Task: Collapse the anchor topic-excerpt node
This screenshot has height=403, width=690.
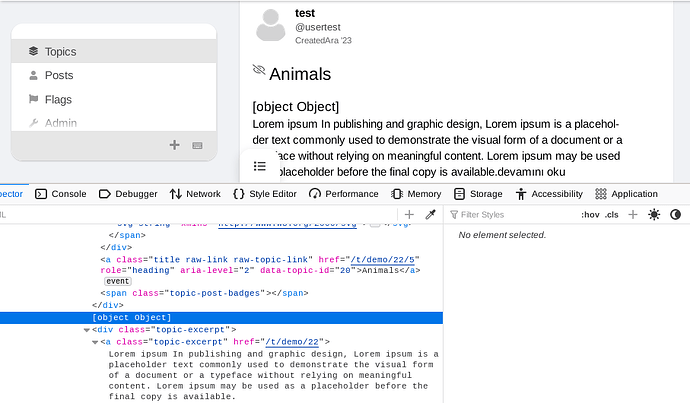Action: [x=95, y=342]
